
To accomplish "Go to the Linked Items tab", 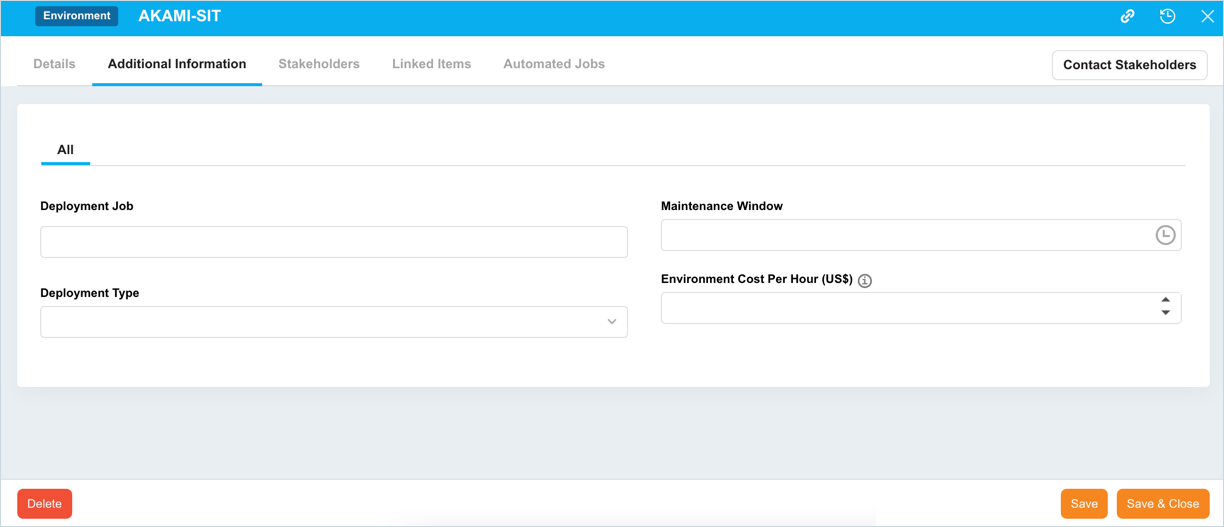I will pyautogui.click(x=431, y=64).
